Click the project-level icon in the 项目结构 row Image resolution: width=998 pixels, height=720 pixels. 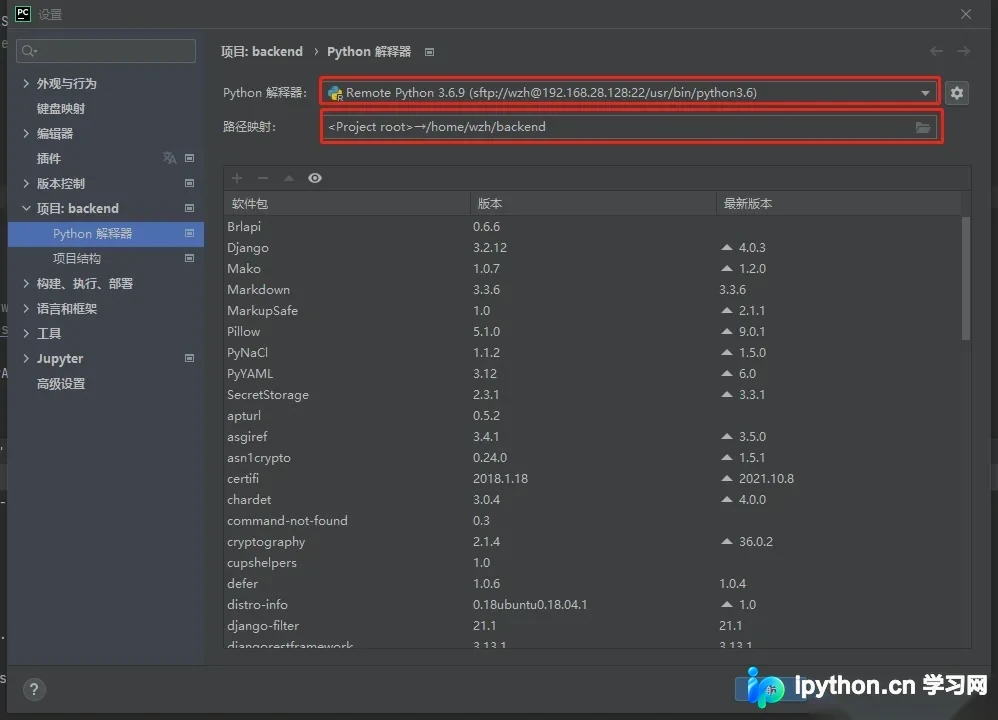189,258
